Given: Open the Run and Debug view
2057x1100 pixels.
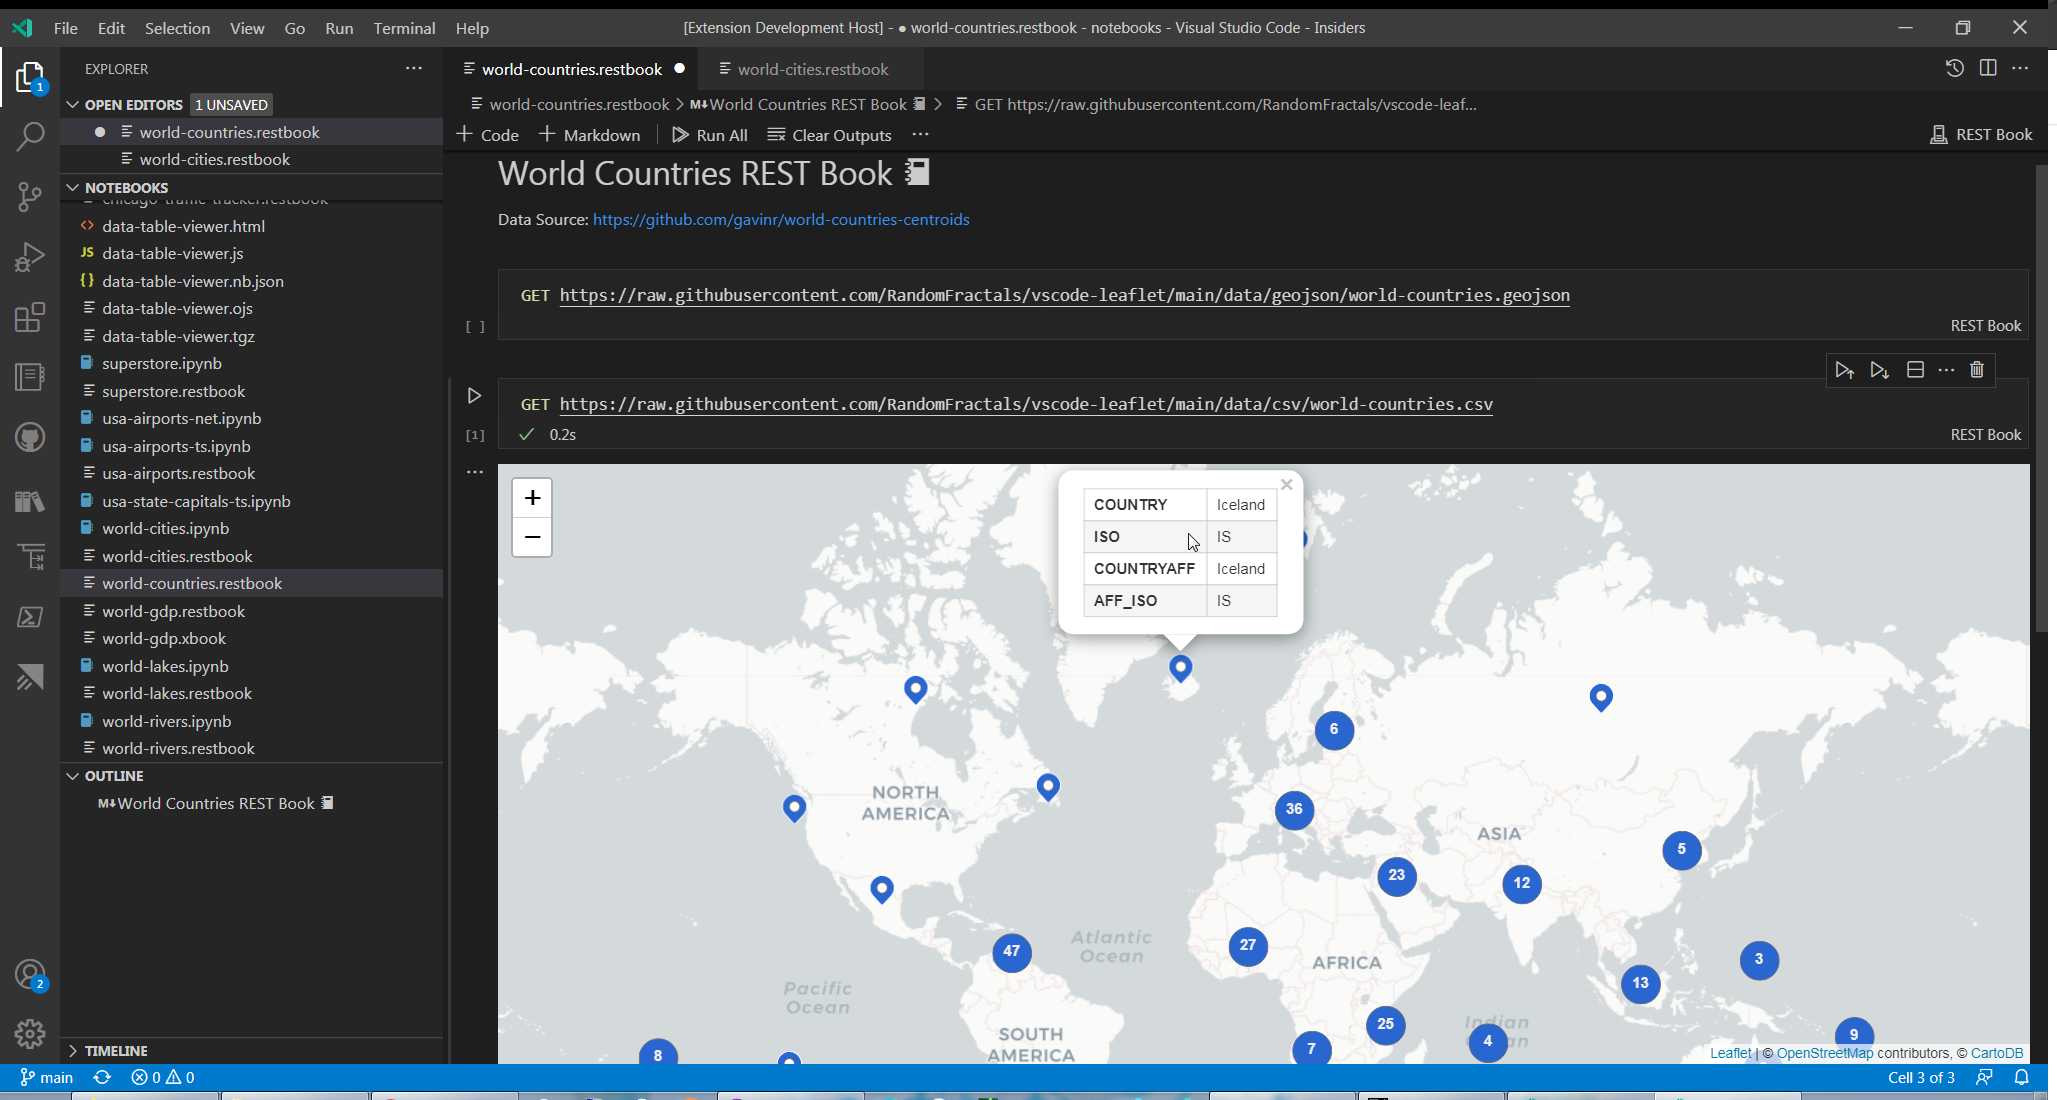Looking at the screenshot, I should pyautogui.click(x=30, y=257).
